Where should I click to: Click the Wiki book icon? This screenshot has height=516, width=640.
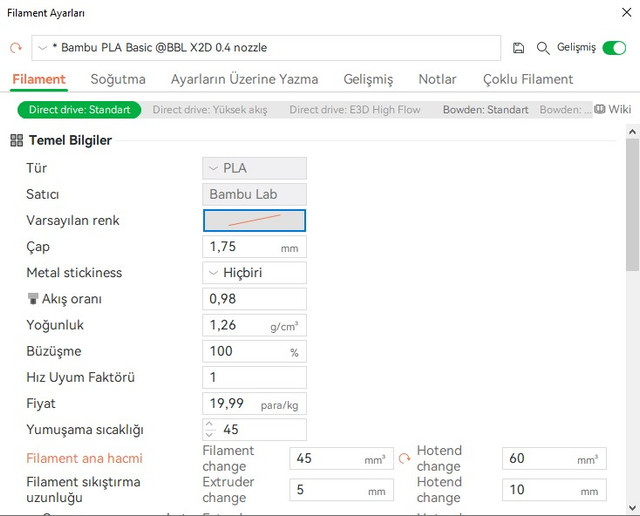pyautogui.click(x=600, y=109)
